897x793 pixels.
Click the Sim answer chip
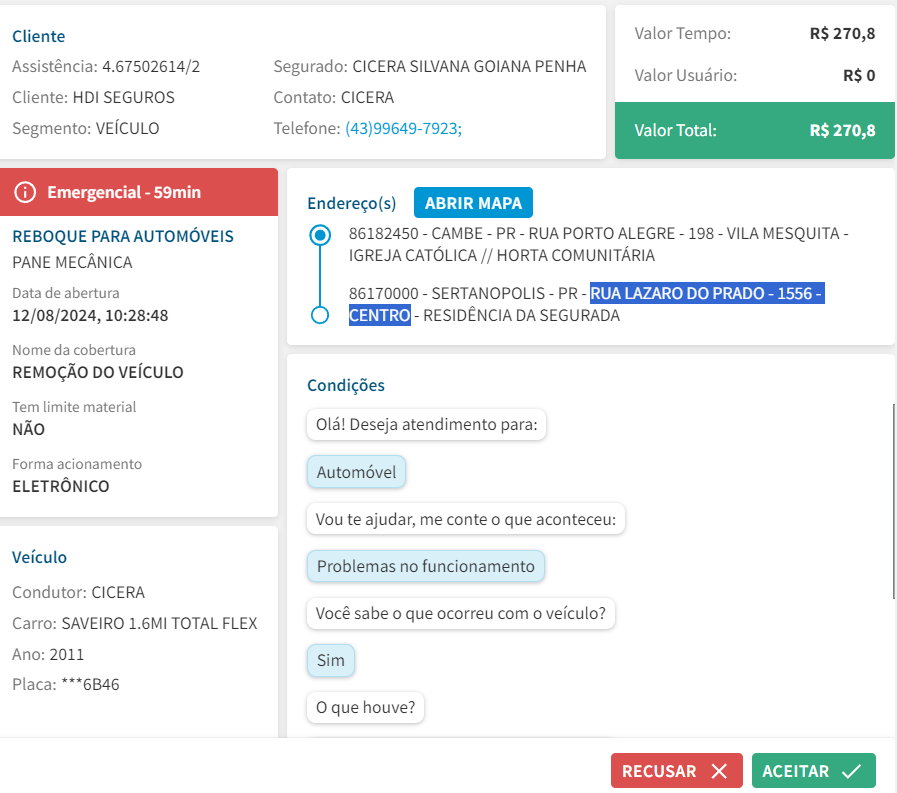[330, 661]
